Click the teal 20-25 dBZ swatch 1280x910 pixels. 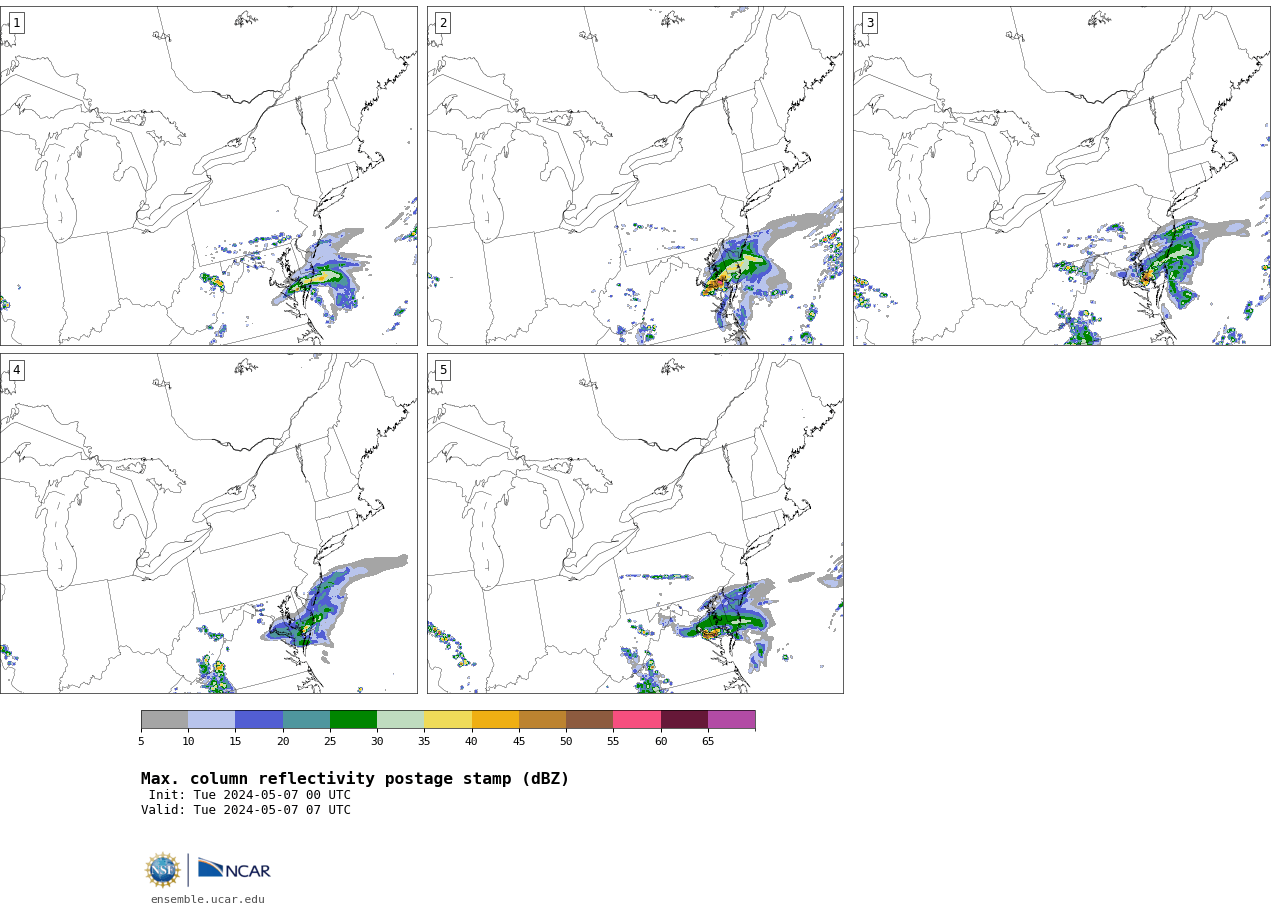click(x=306, y=720)
